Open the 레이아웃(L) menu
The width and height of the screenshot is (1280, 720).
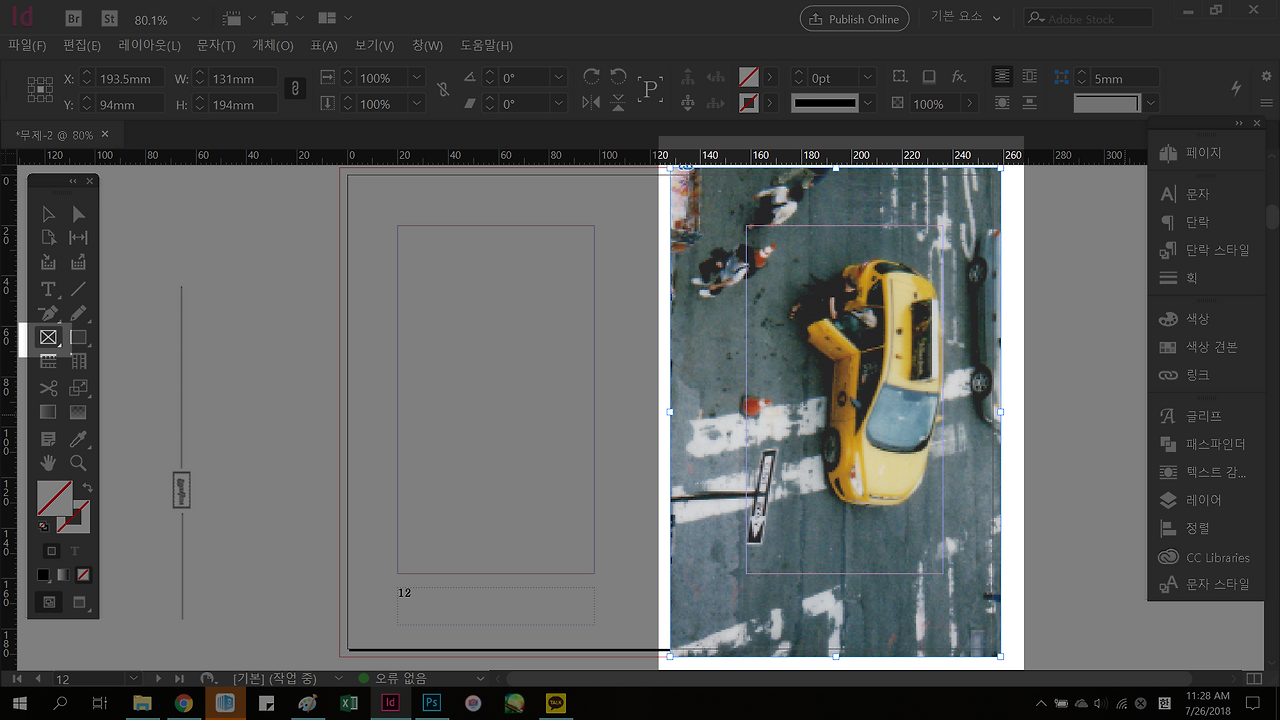coord(149,46)
